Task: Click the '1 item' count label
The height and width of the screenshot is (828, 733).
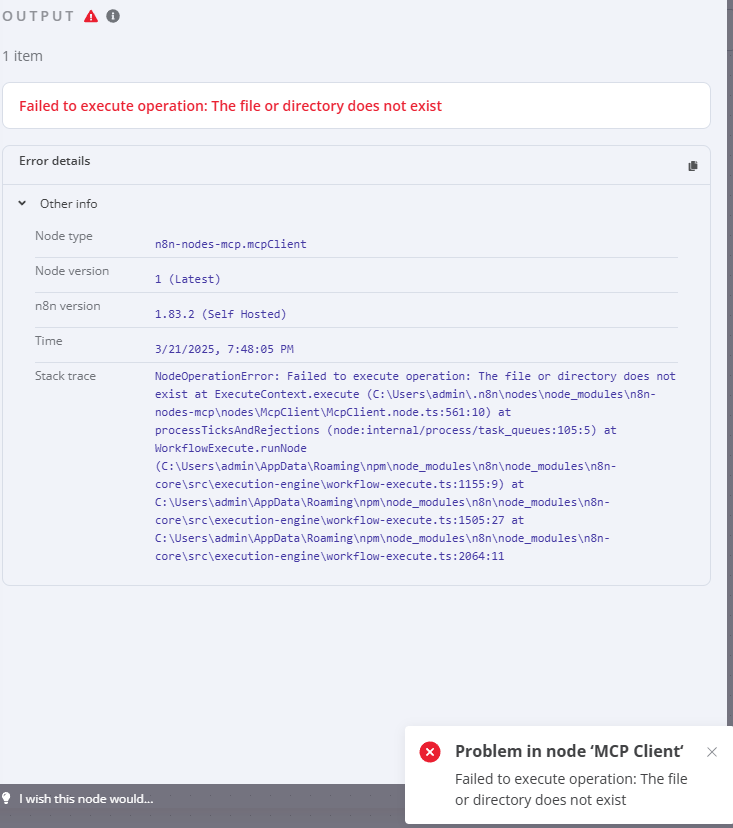Action: tap(22, 56)
